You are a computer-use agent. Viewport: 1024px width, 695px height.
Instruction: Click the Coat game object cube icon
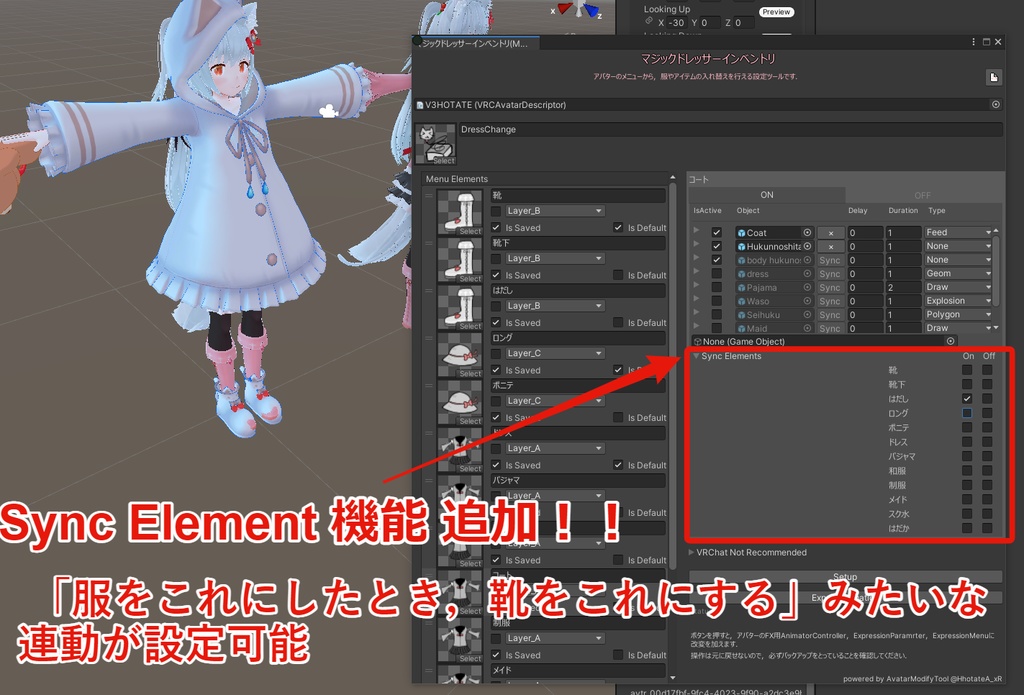(x=741, y=233)
